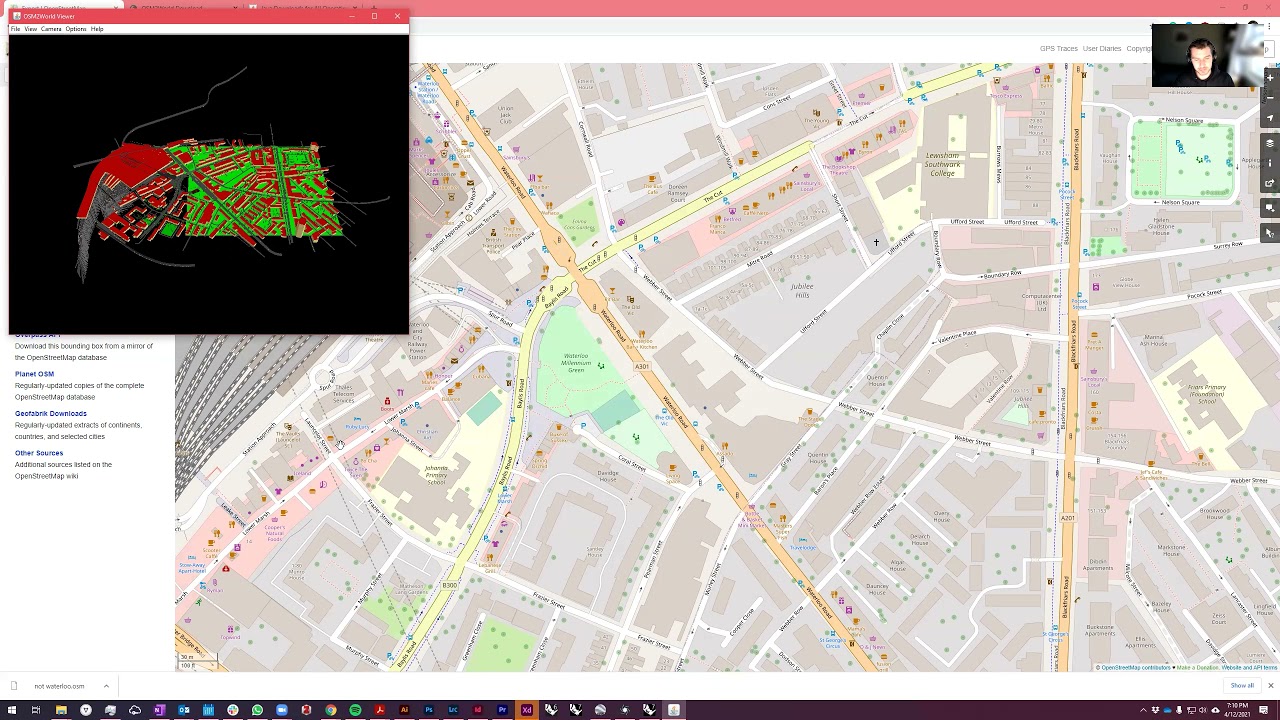Open File Explorer from the taskbar
This screenshot has height=720, width=1280.
[x=61, y=710]
